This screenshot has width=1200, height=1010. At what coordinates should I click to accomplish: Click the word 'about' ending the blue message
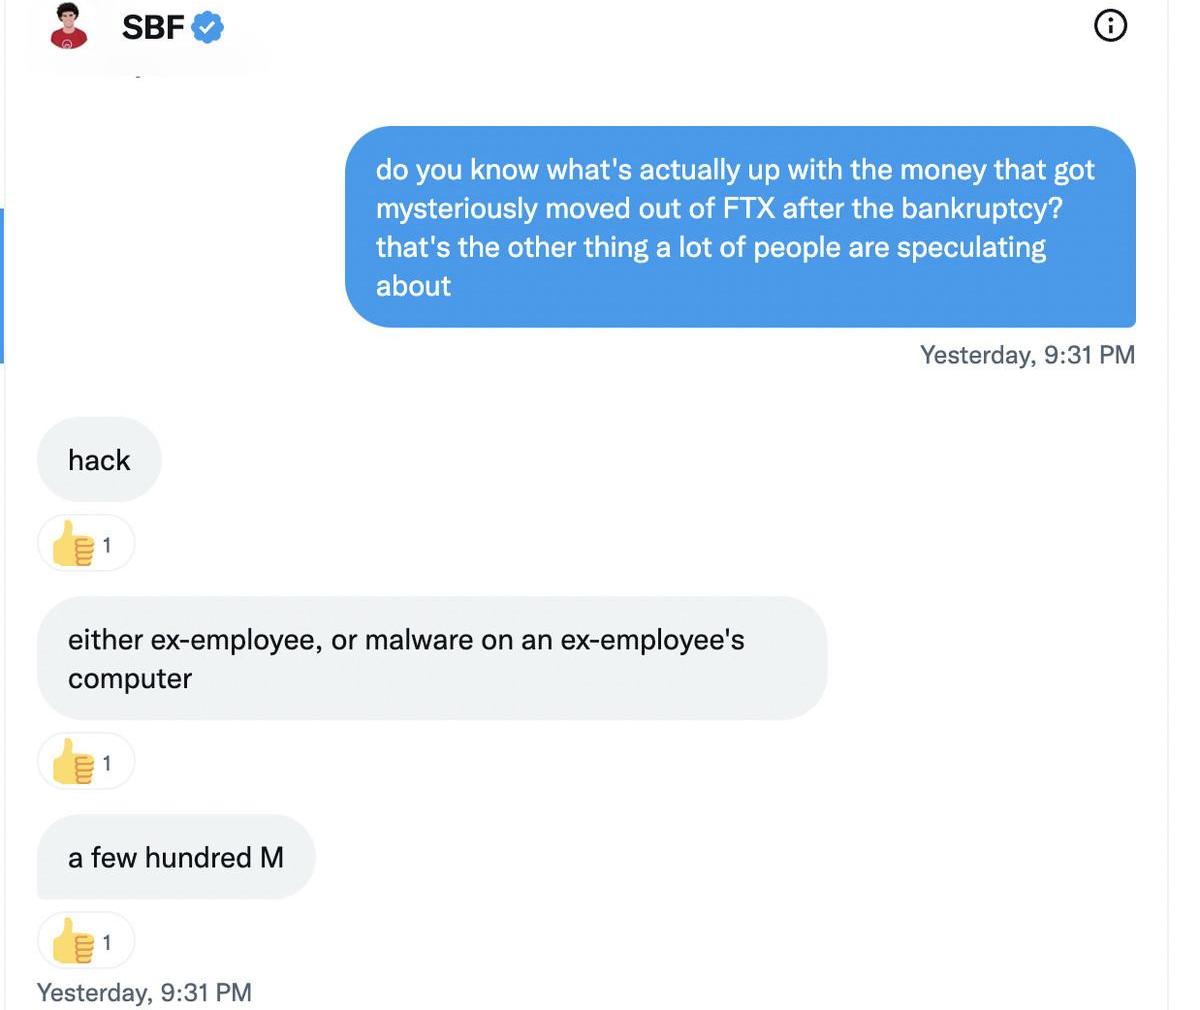pyautogui.click(x=413, y=286)
